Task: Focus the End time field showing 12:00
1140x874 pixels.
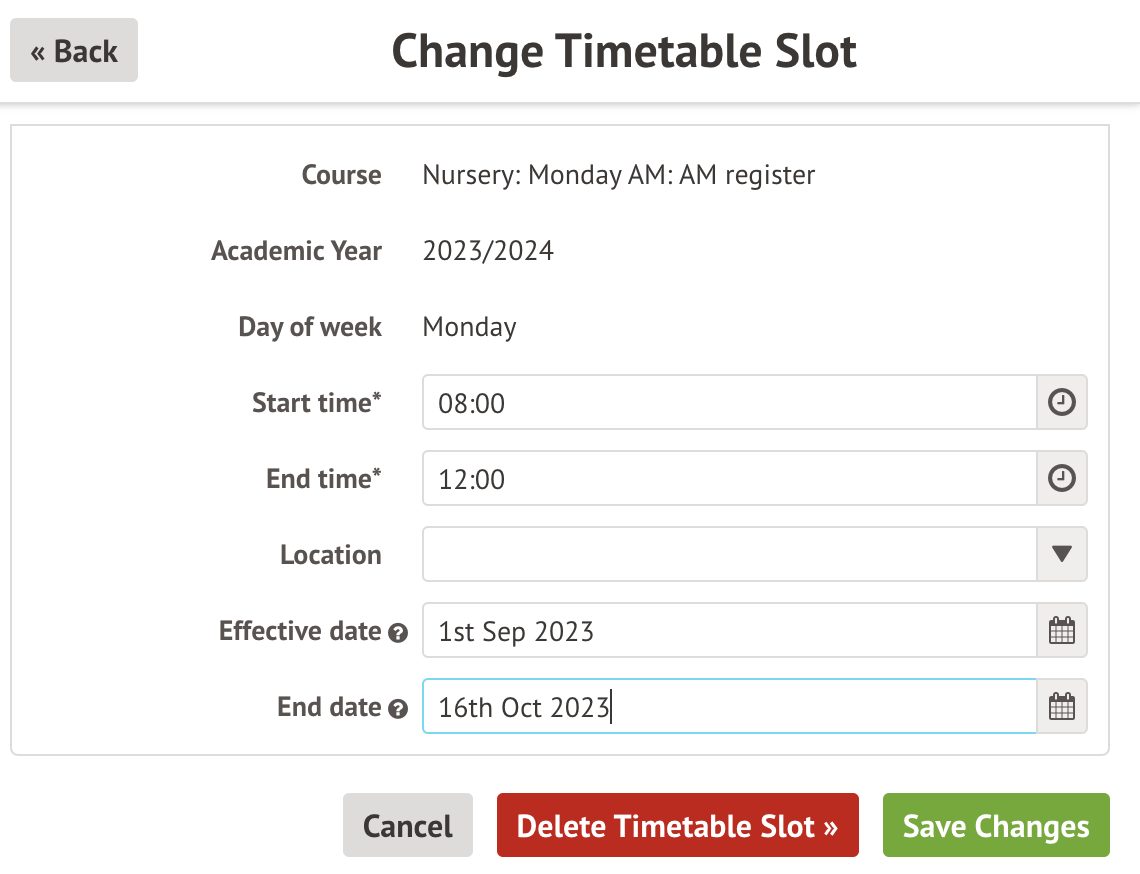Action: tap(728, 479)
